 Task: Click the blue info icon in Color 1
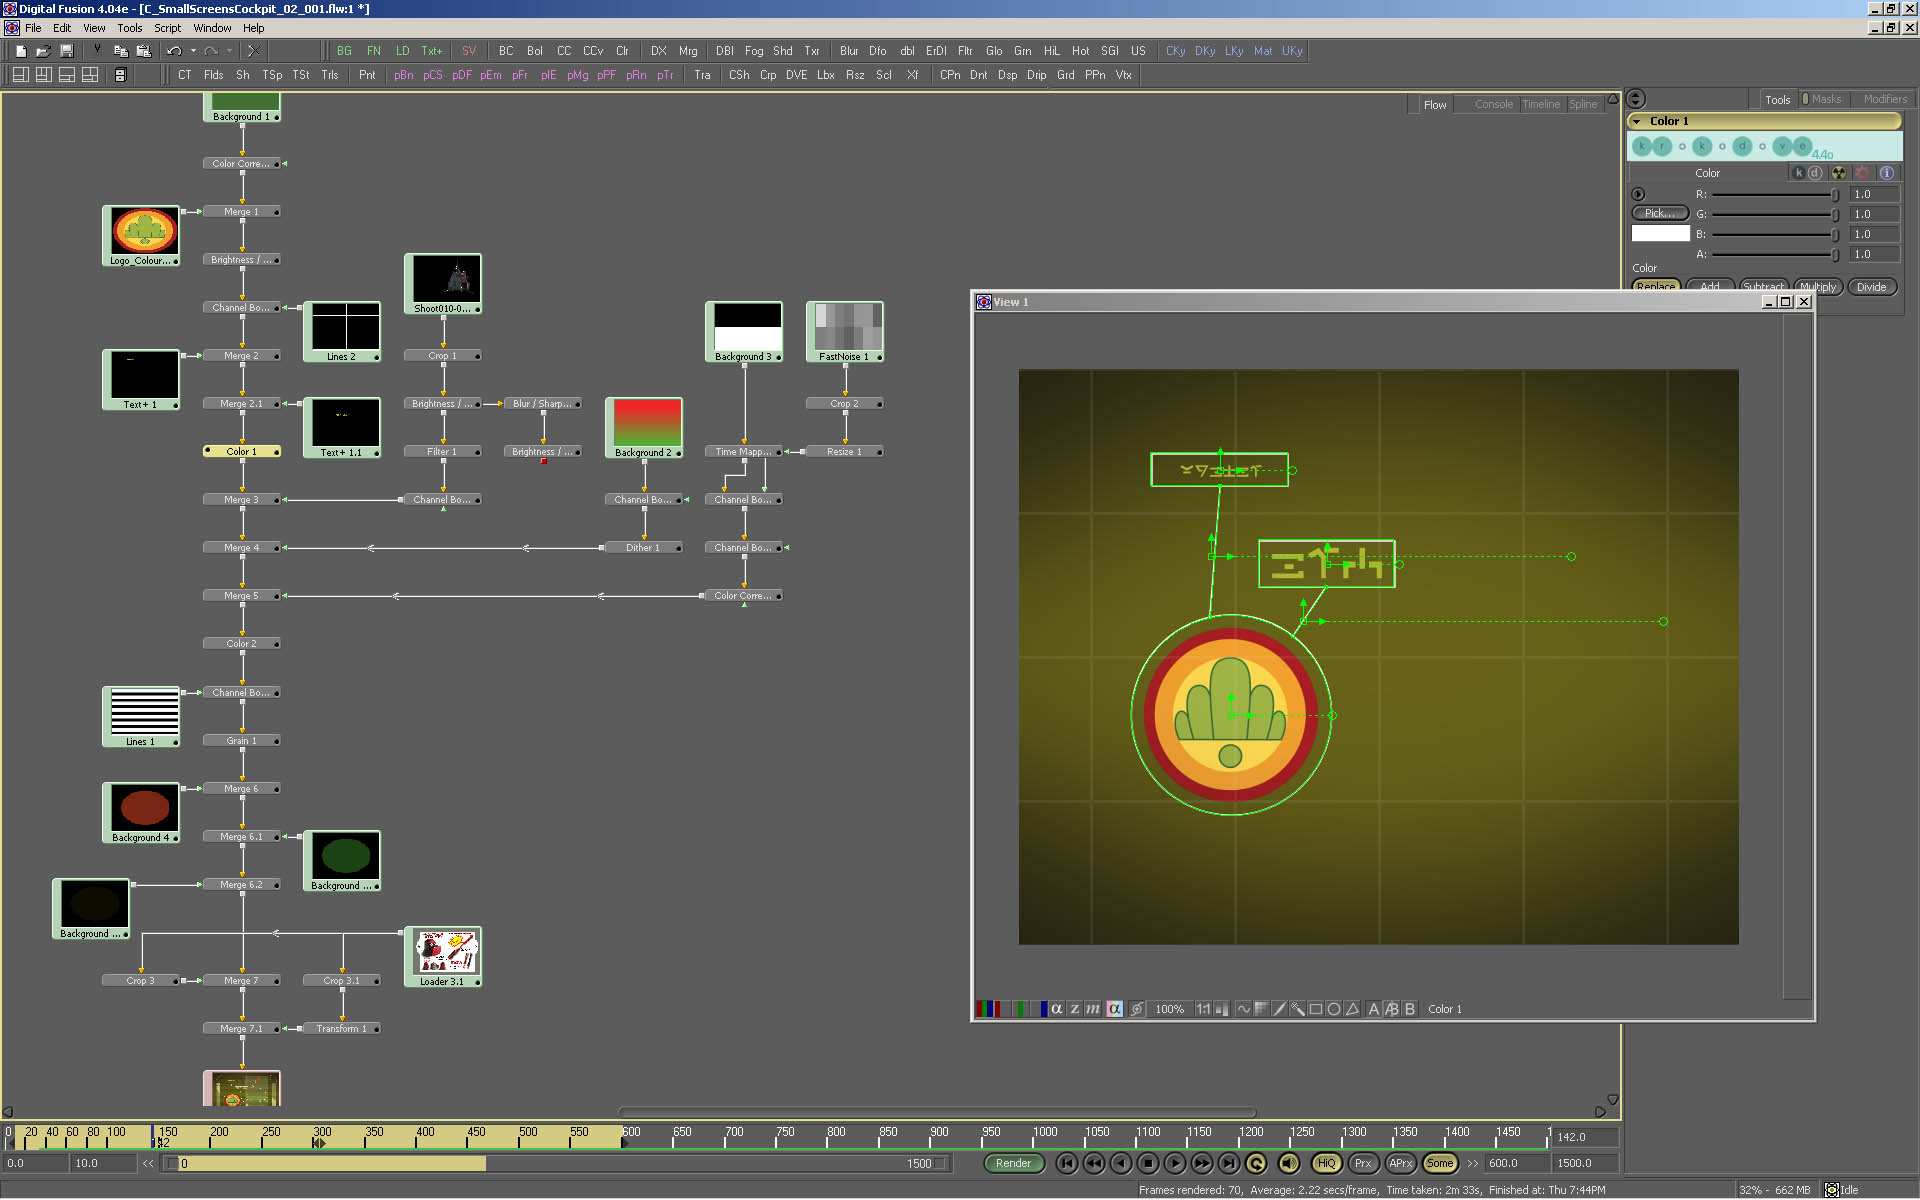point(1887,173)
